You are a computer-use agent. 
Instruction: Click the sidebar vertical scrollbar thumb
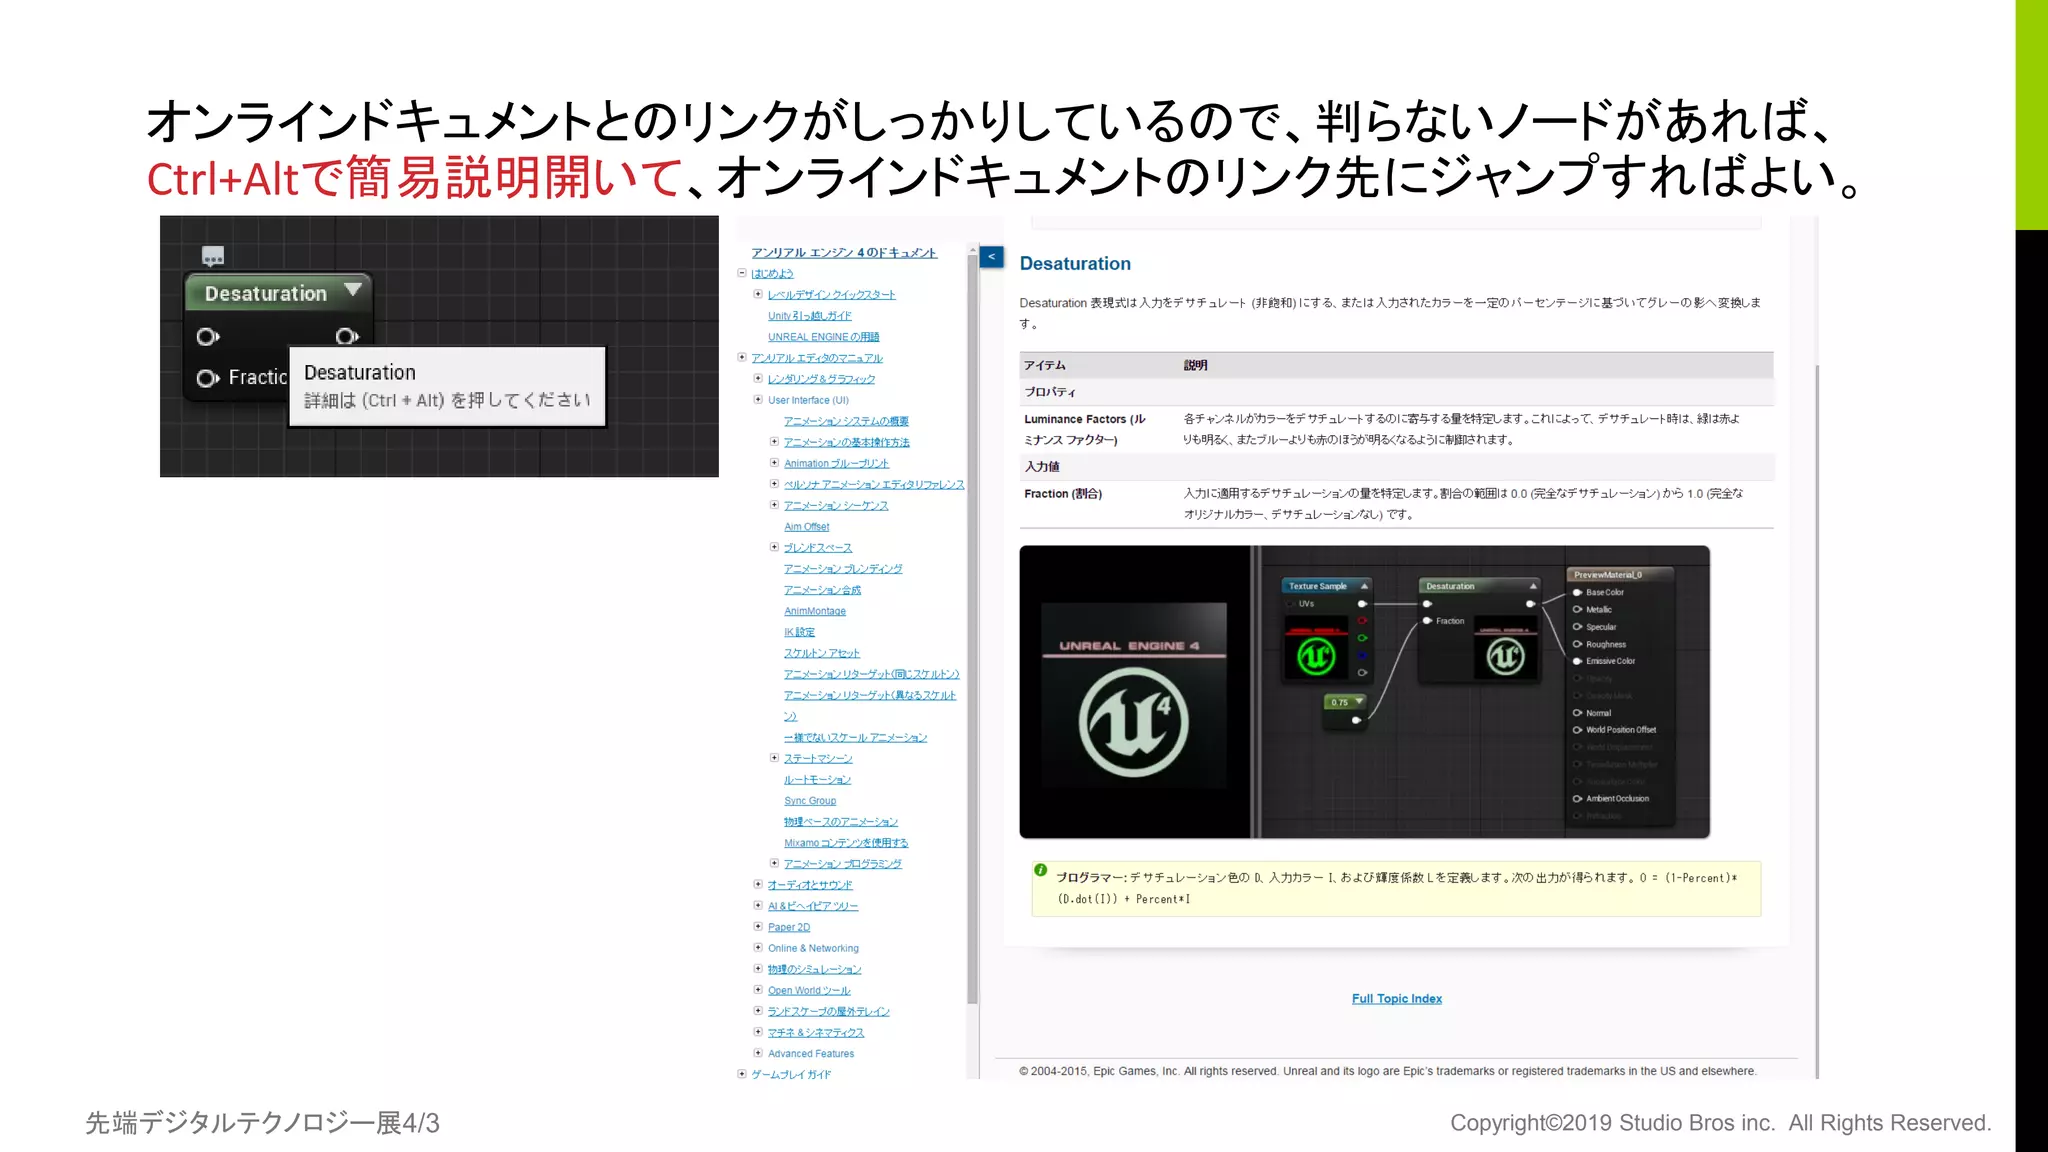coord(972,630)
